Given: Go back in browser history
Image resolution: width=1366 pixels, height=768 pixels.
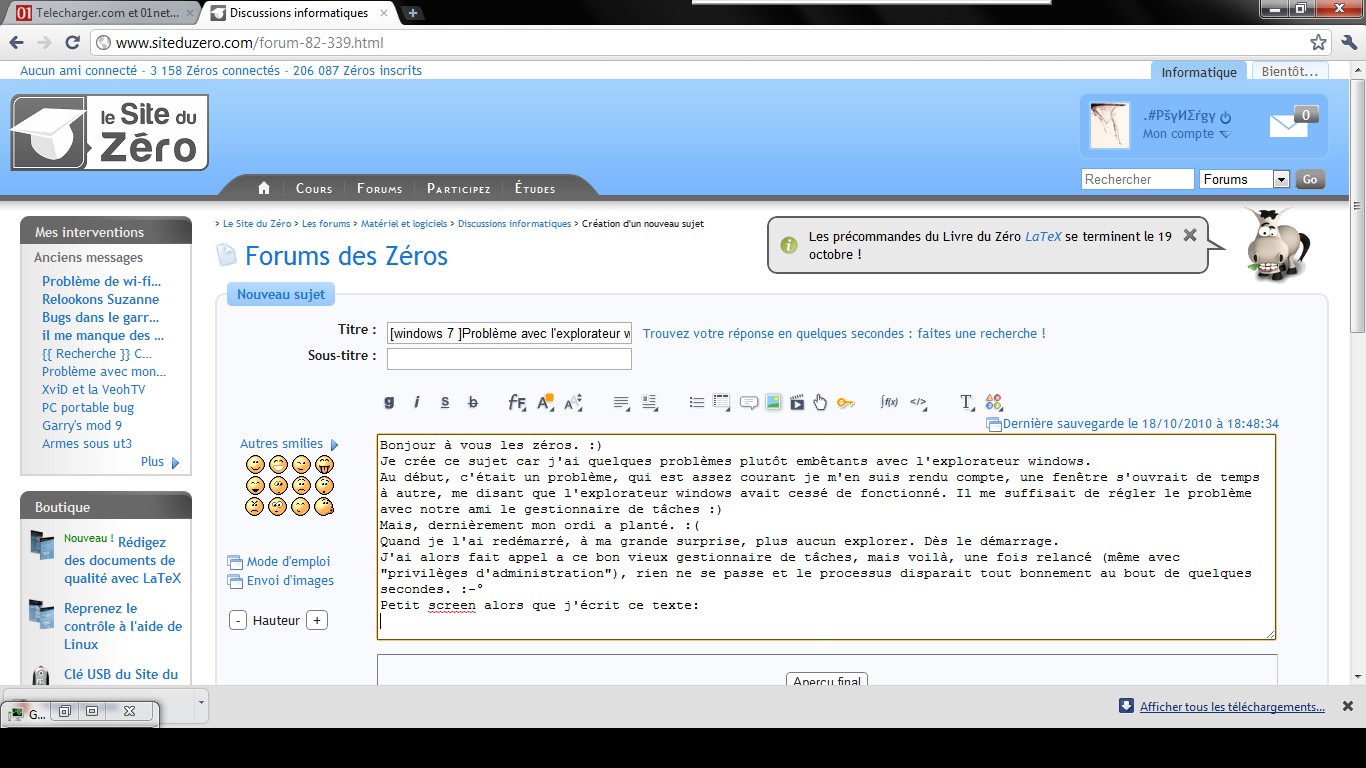Looking at the screenshot, I should [x=16, y=43].
